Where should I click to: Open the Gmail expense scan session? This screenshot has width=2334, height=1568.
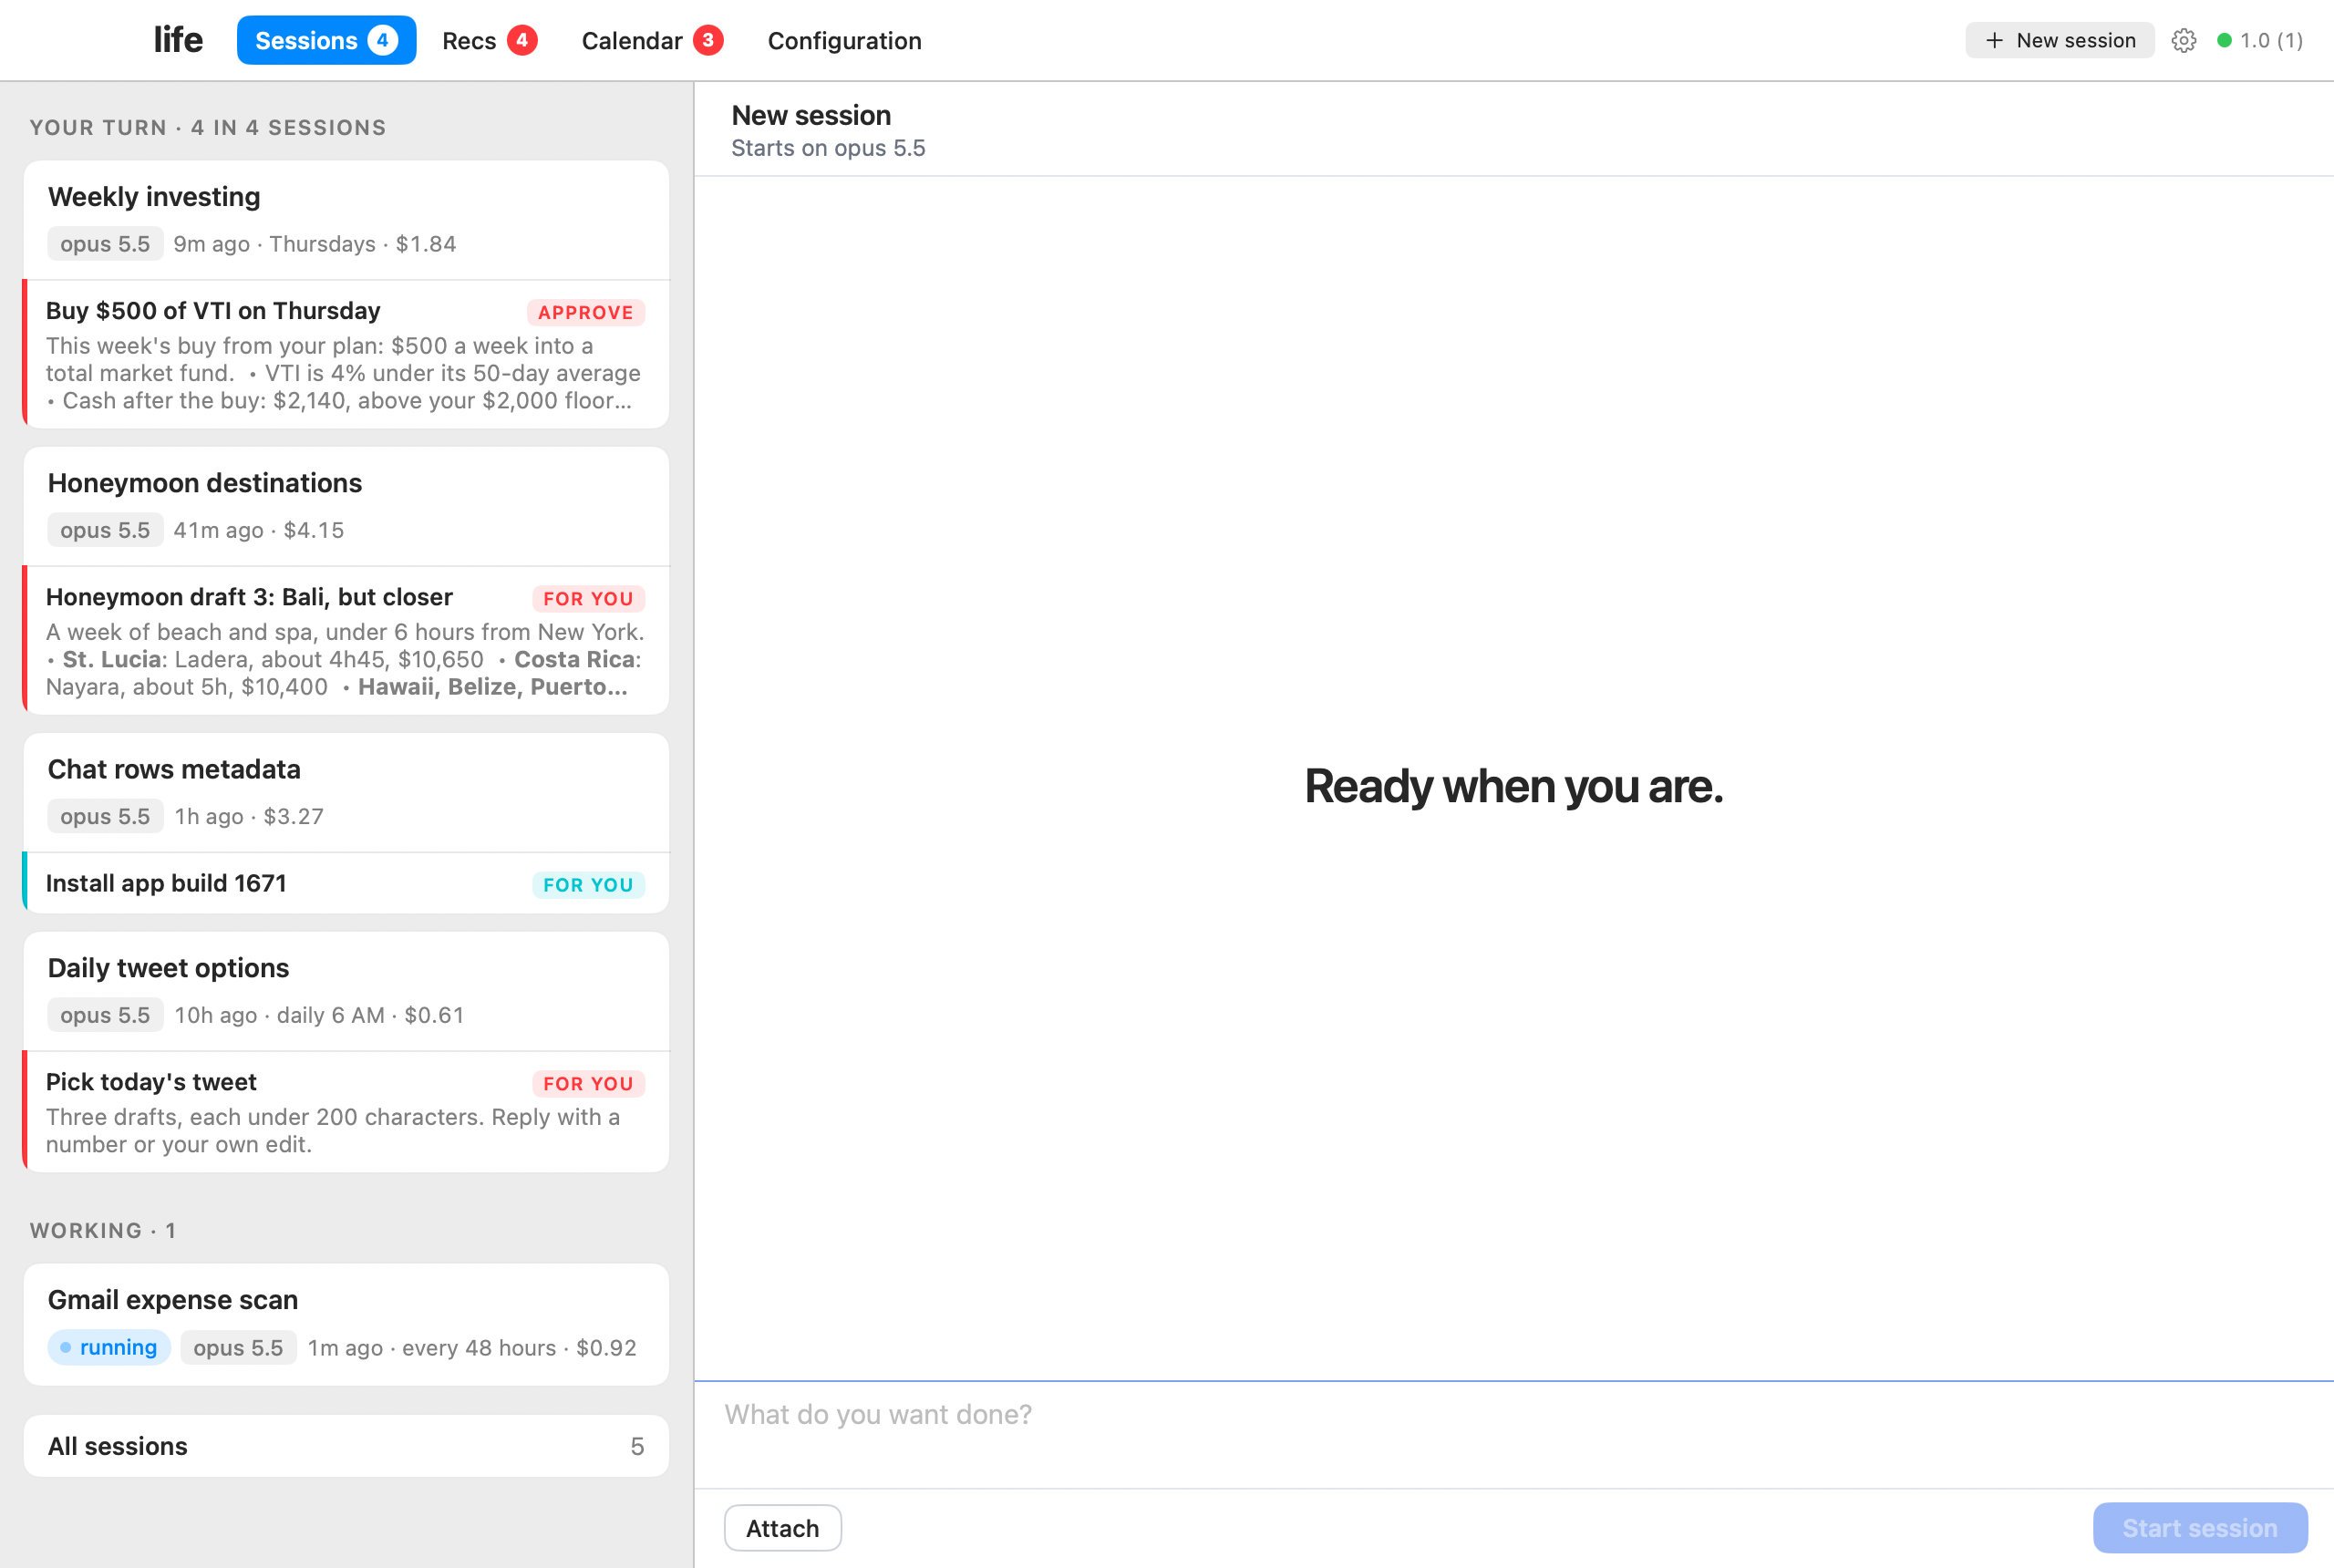click(x=346, y=1324)
